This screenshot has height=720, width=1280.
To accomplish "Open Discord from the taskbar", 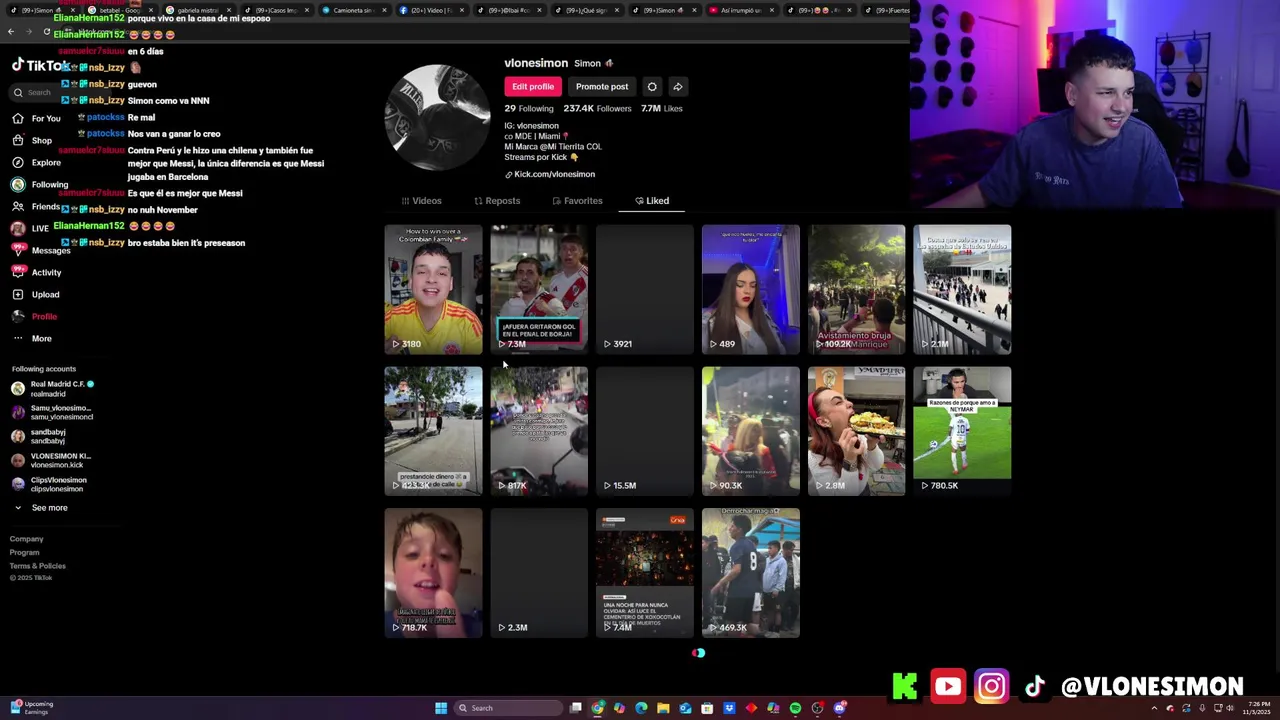I will [839, 708].
